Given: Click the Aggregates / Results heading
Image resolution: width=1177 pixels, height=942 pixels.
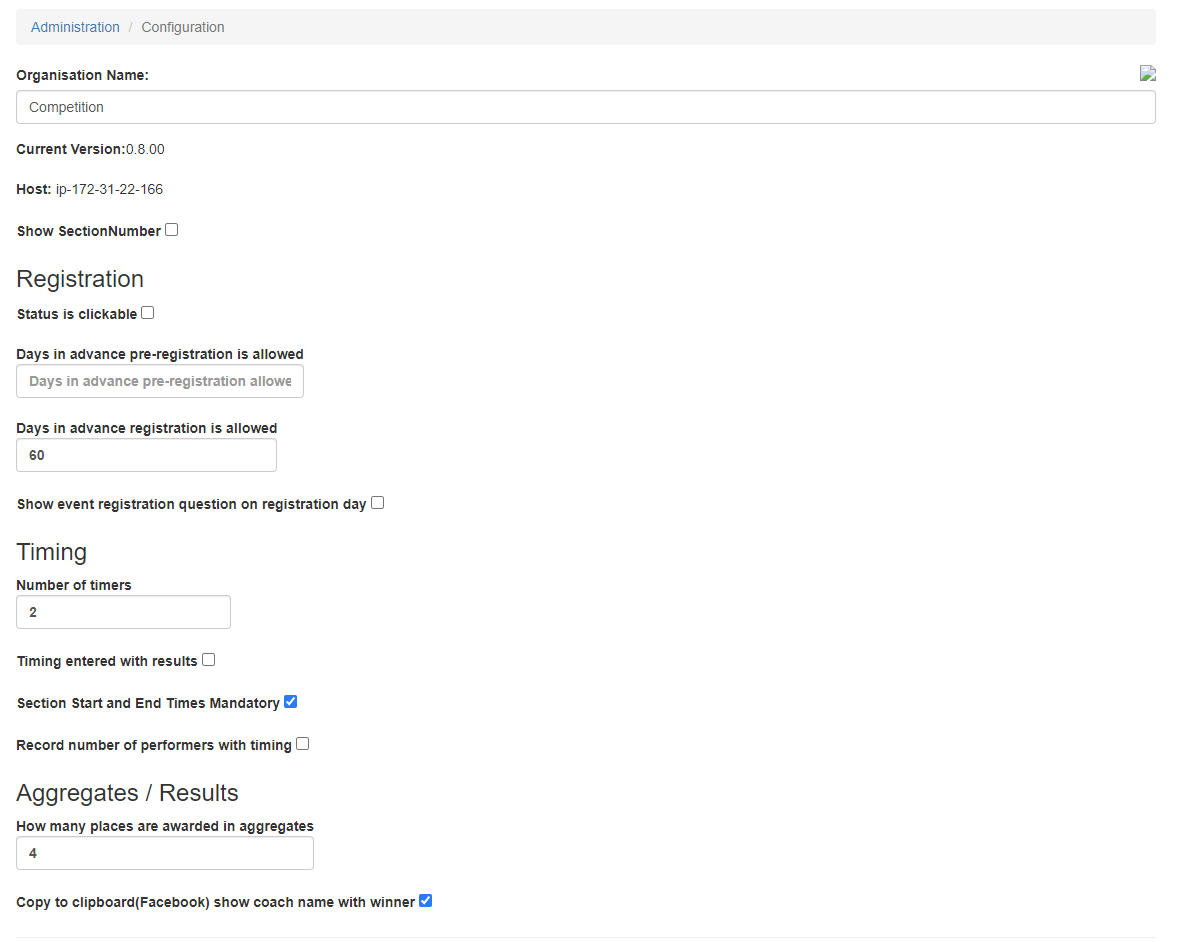Looking at the screenshot, I should (x=128, y=793).
